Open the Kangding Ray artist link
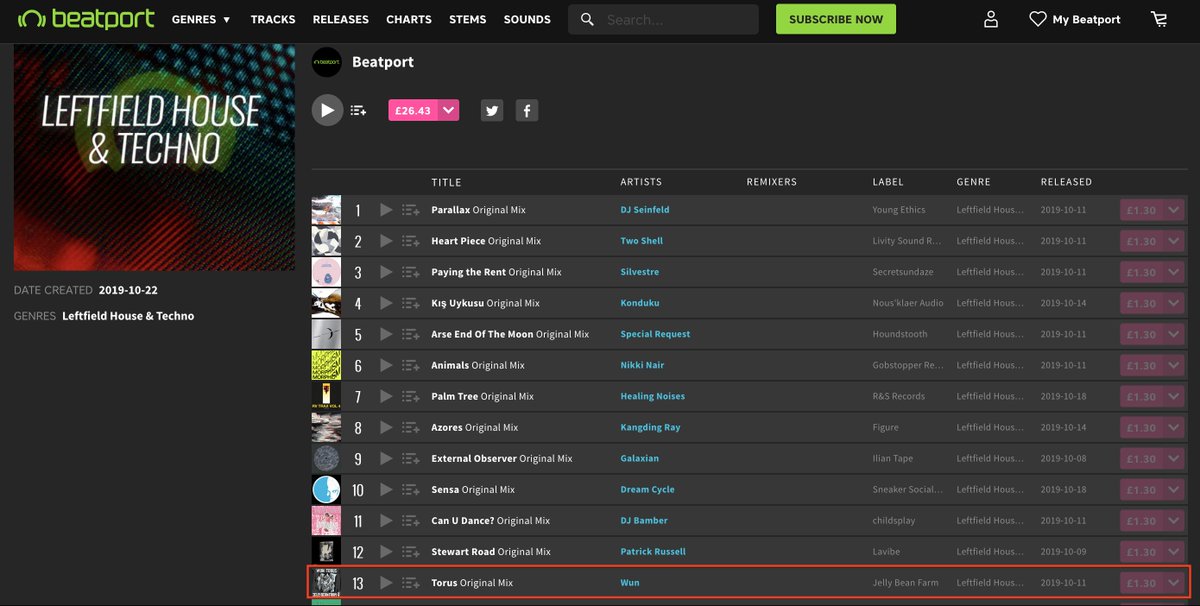 [650, 427]
